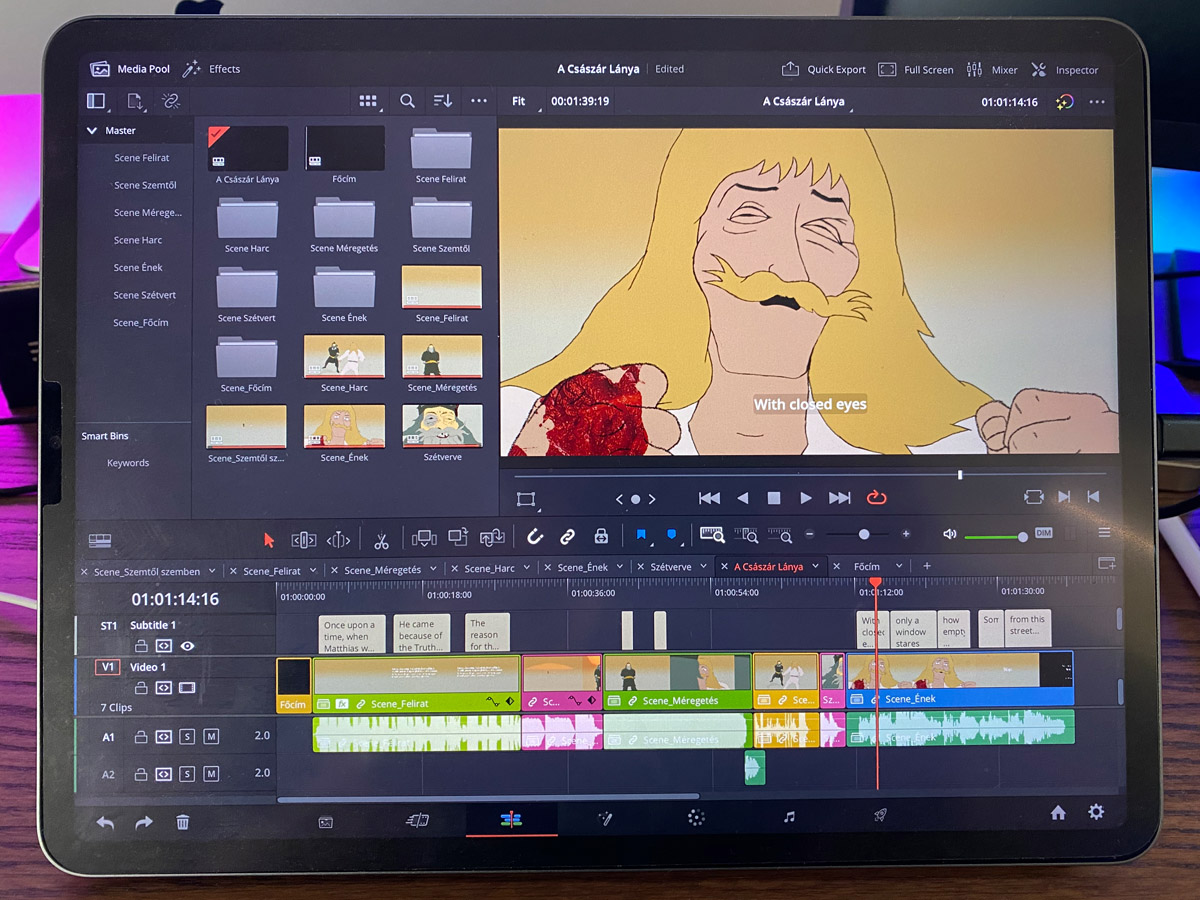Open media pool three-dot options
Image resolution: width=1200 pixels, height=900 pixels.
[479, 101]
